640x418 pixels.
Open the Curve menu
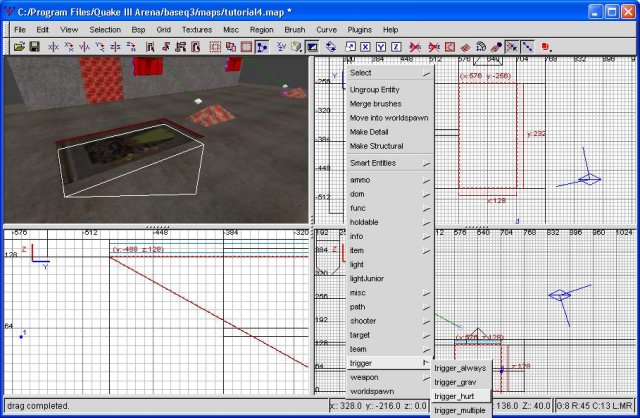coord(327,30)
